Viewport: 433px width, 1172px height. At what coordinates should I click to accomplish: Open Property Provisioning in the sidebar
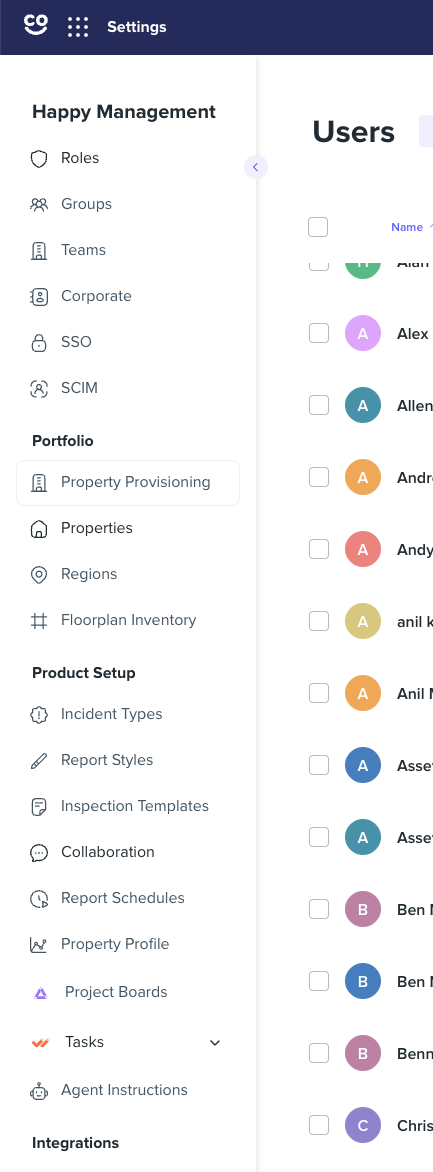(x=128, y=483)
